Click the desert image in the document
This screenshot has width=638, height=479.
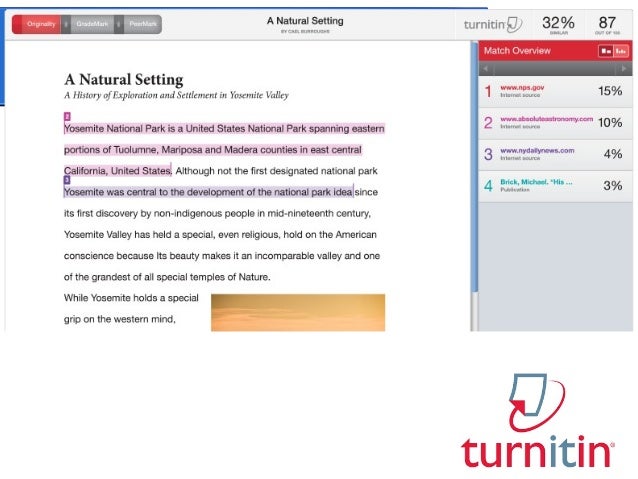click(298, 313)
